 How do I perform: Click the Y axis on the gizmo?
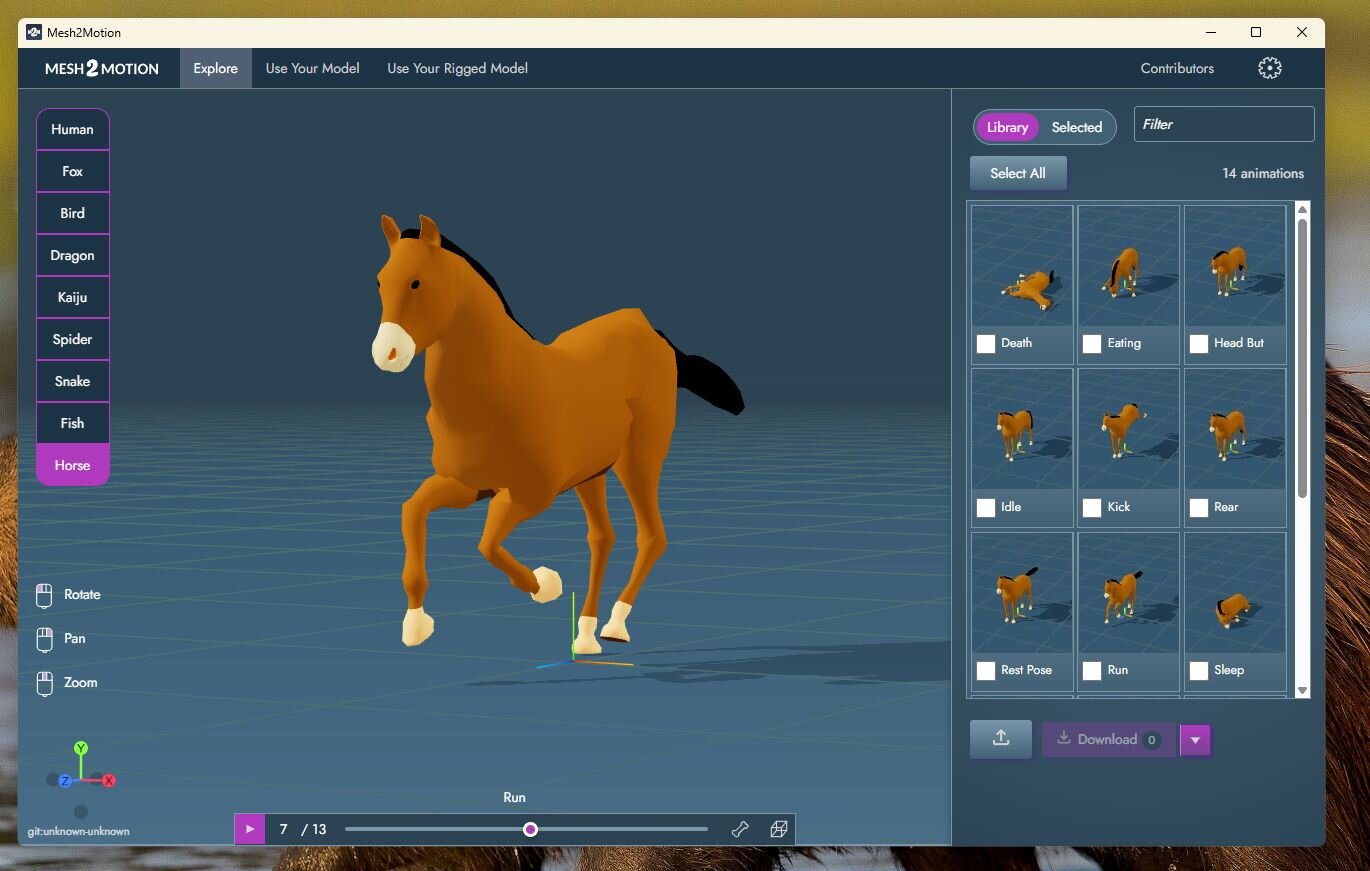[x=81, y=748]
